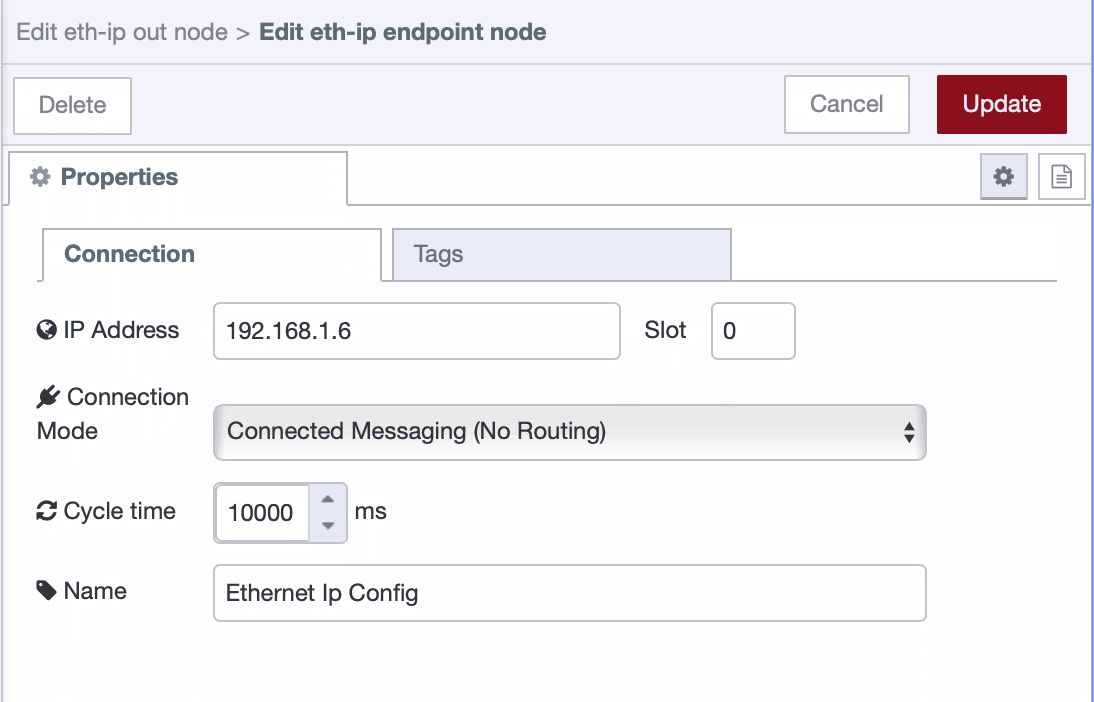This screenshot has height=702, width=1094.
Task: Select the Connection tab
Action: (130, 254)
